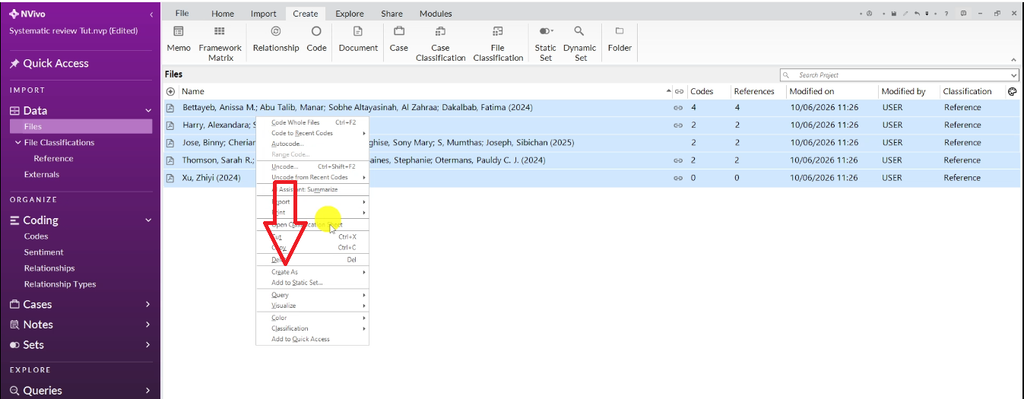Create a Static Set from ribbon
1024x399 pixels.
click(545, 43)
